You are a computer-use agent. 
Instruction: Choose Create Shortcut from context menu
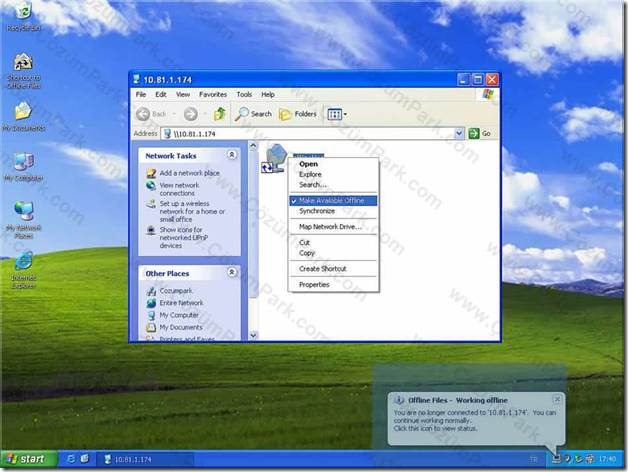[x=333, y=269]
